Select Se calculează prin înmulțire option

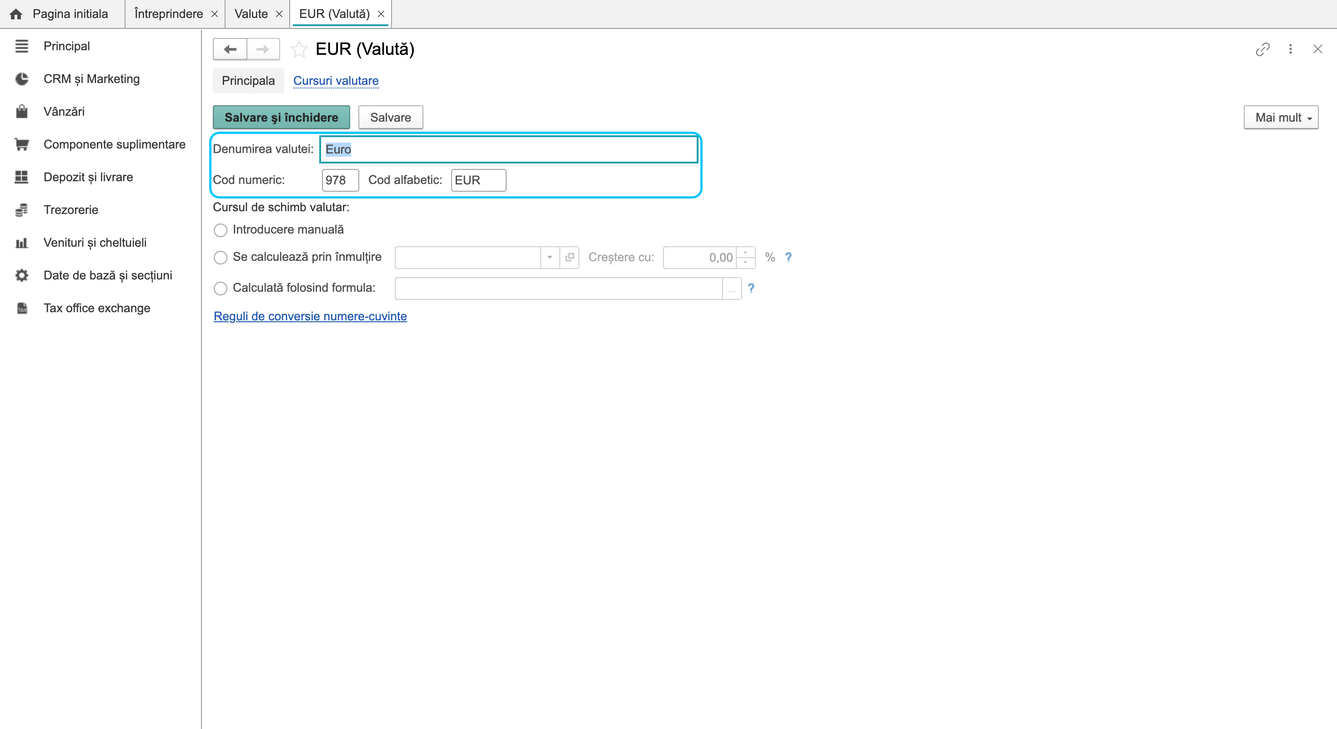[220, 258]
